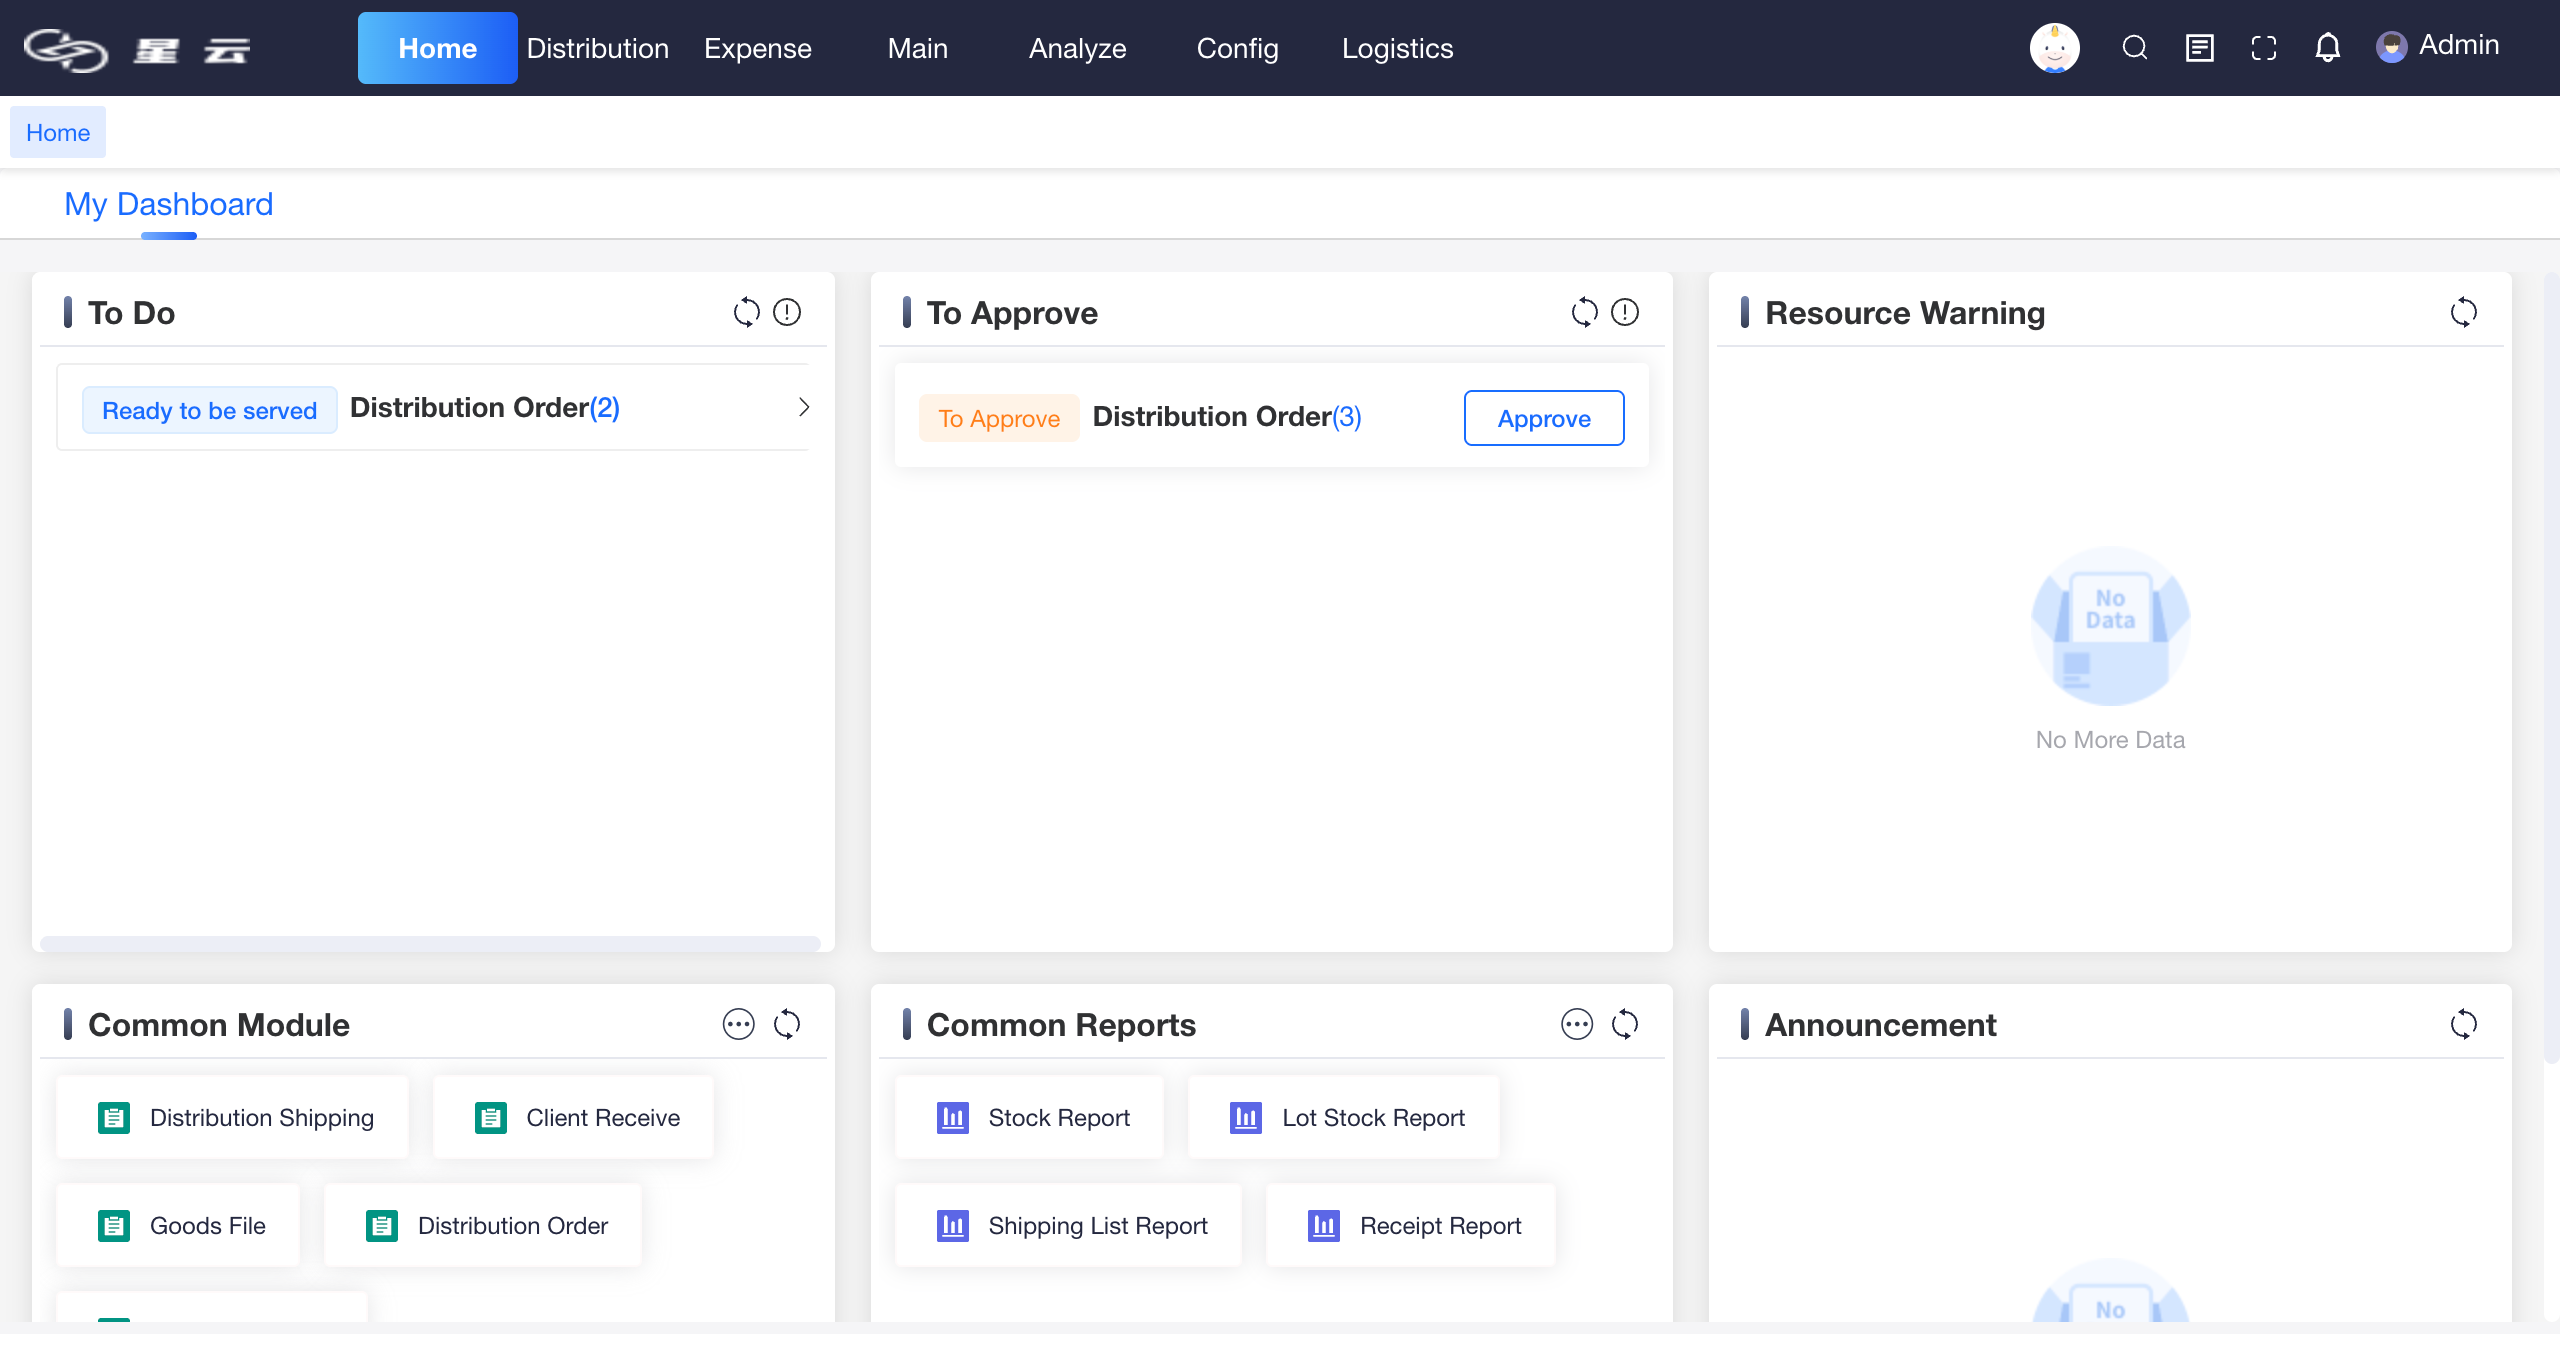Toggle fullscreen mode icon
Screen dimensions: 2560x1354
coord(2263,48)
